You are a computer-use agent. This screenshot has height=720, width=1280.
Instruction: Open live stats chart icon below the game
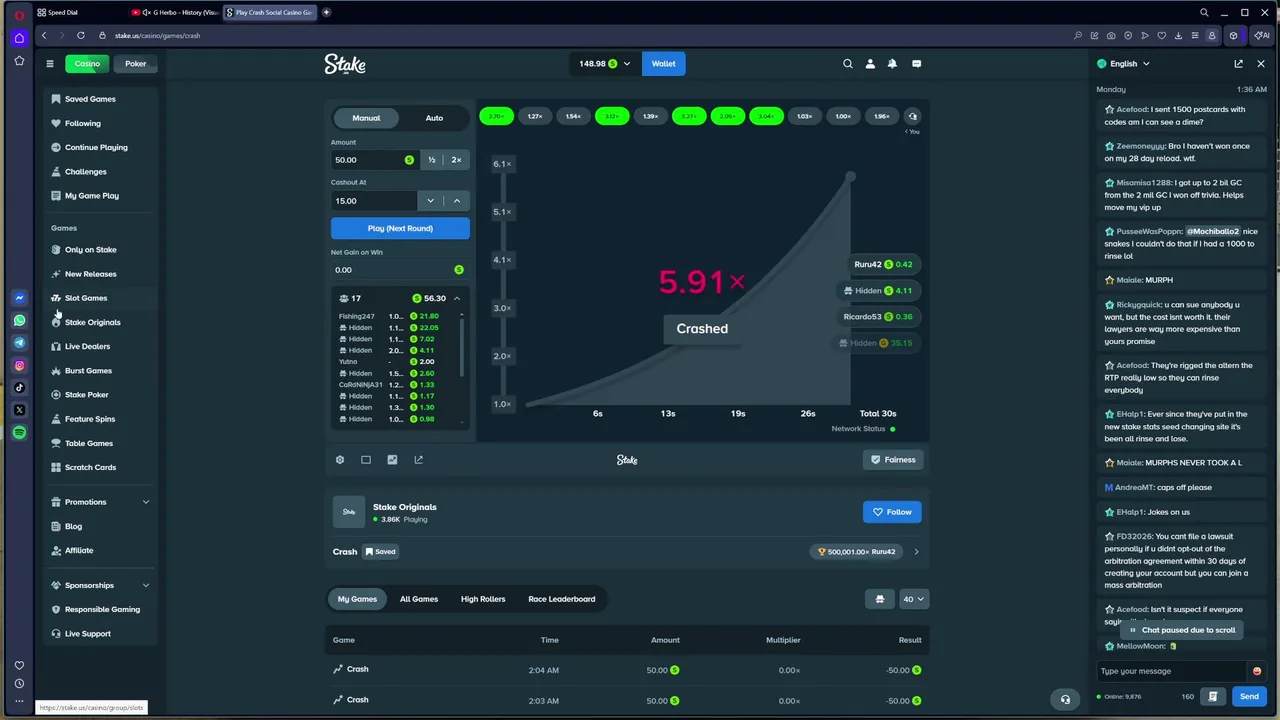[x=392, y=460]
